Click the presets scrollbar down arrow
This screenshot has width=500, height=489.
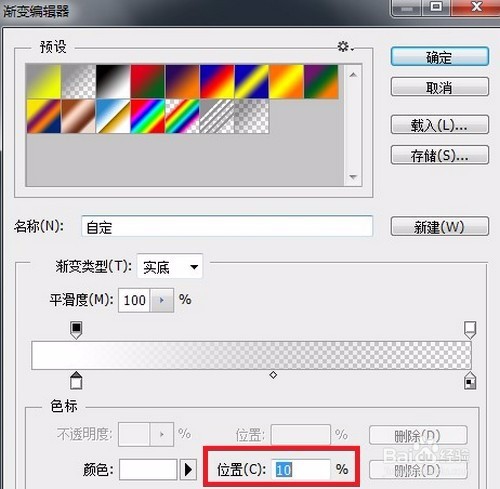[x=353, y=177]
